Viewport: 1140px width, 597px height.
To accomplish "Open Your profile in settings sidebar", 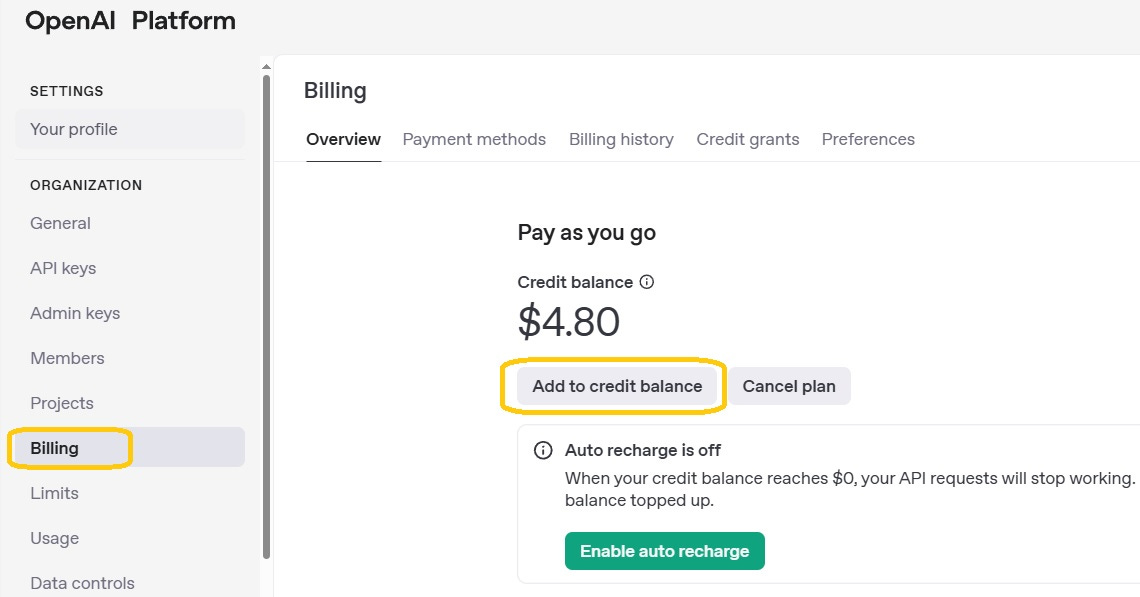I will (x=130, y=129).
